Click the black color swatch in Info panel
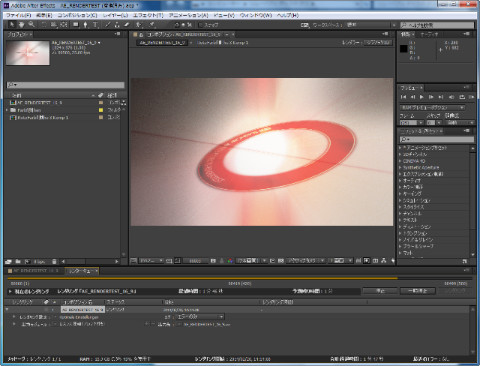The image size is (480, 366). pos(404,49)
